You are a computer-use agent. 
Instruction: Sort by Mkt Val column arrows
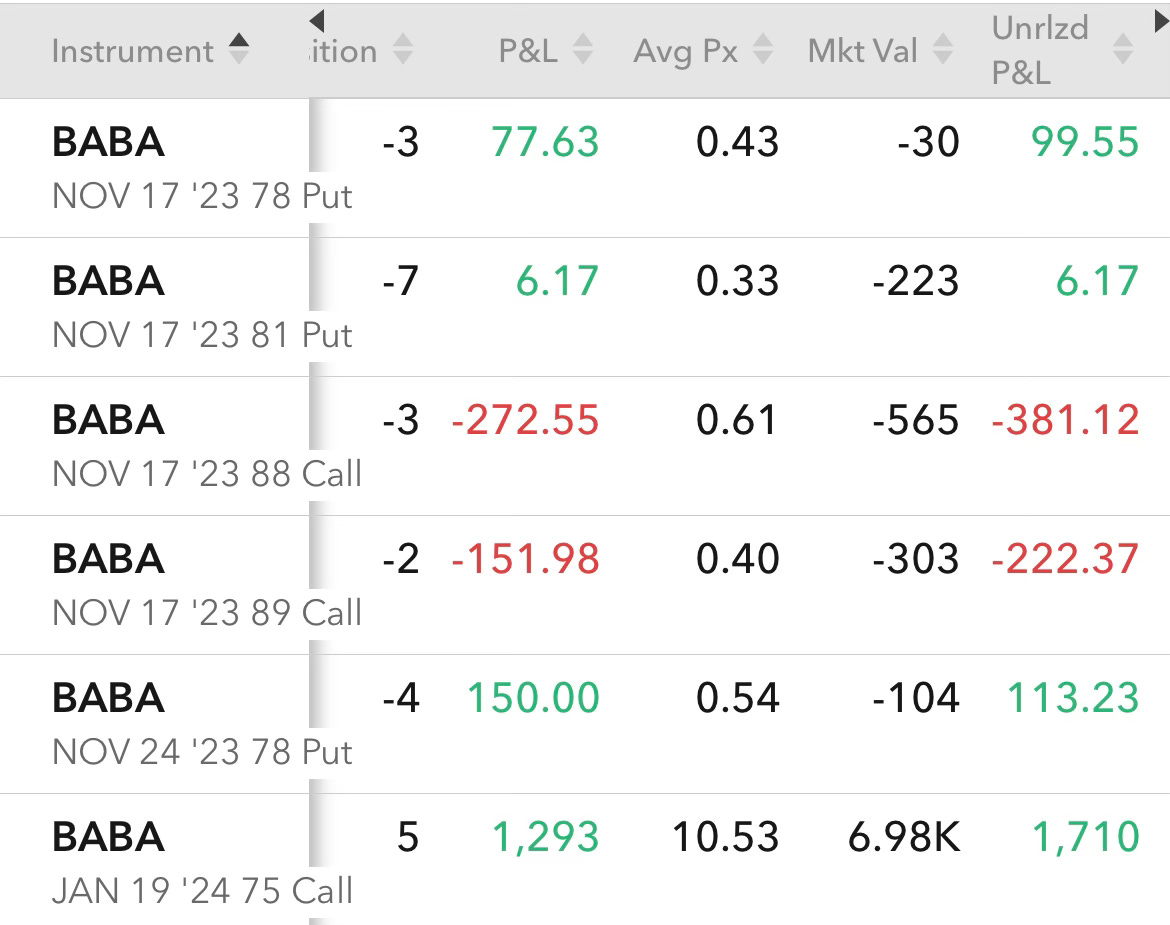943,49
